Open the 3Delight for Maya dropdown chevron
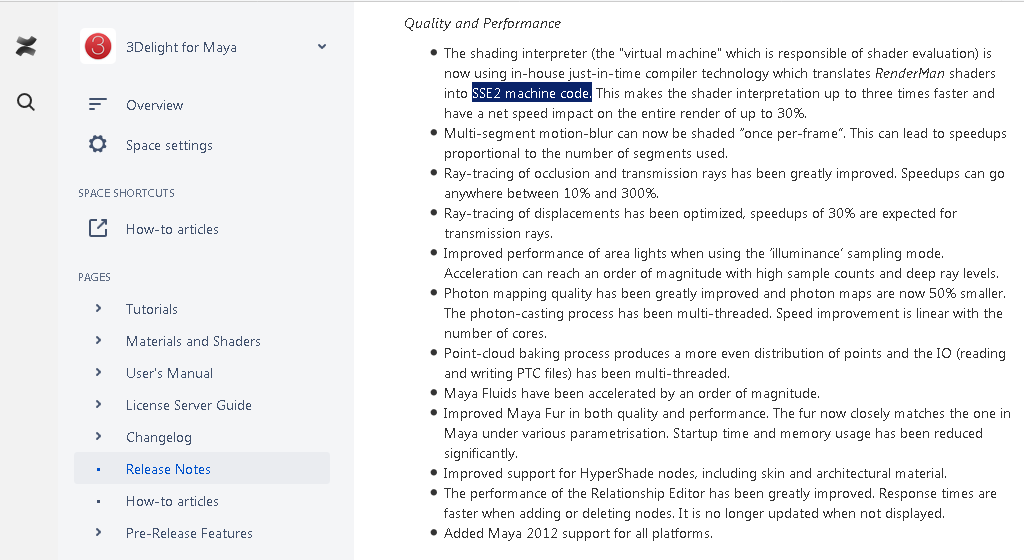The image size is (1024, 560). click(x=322, y=46)
